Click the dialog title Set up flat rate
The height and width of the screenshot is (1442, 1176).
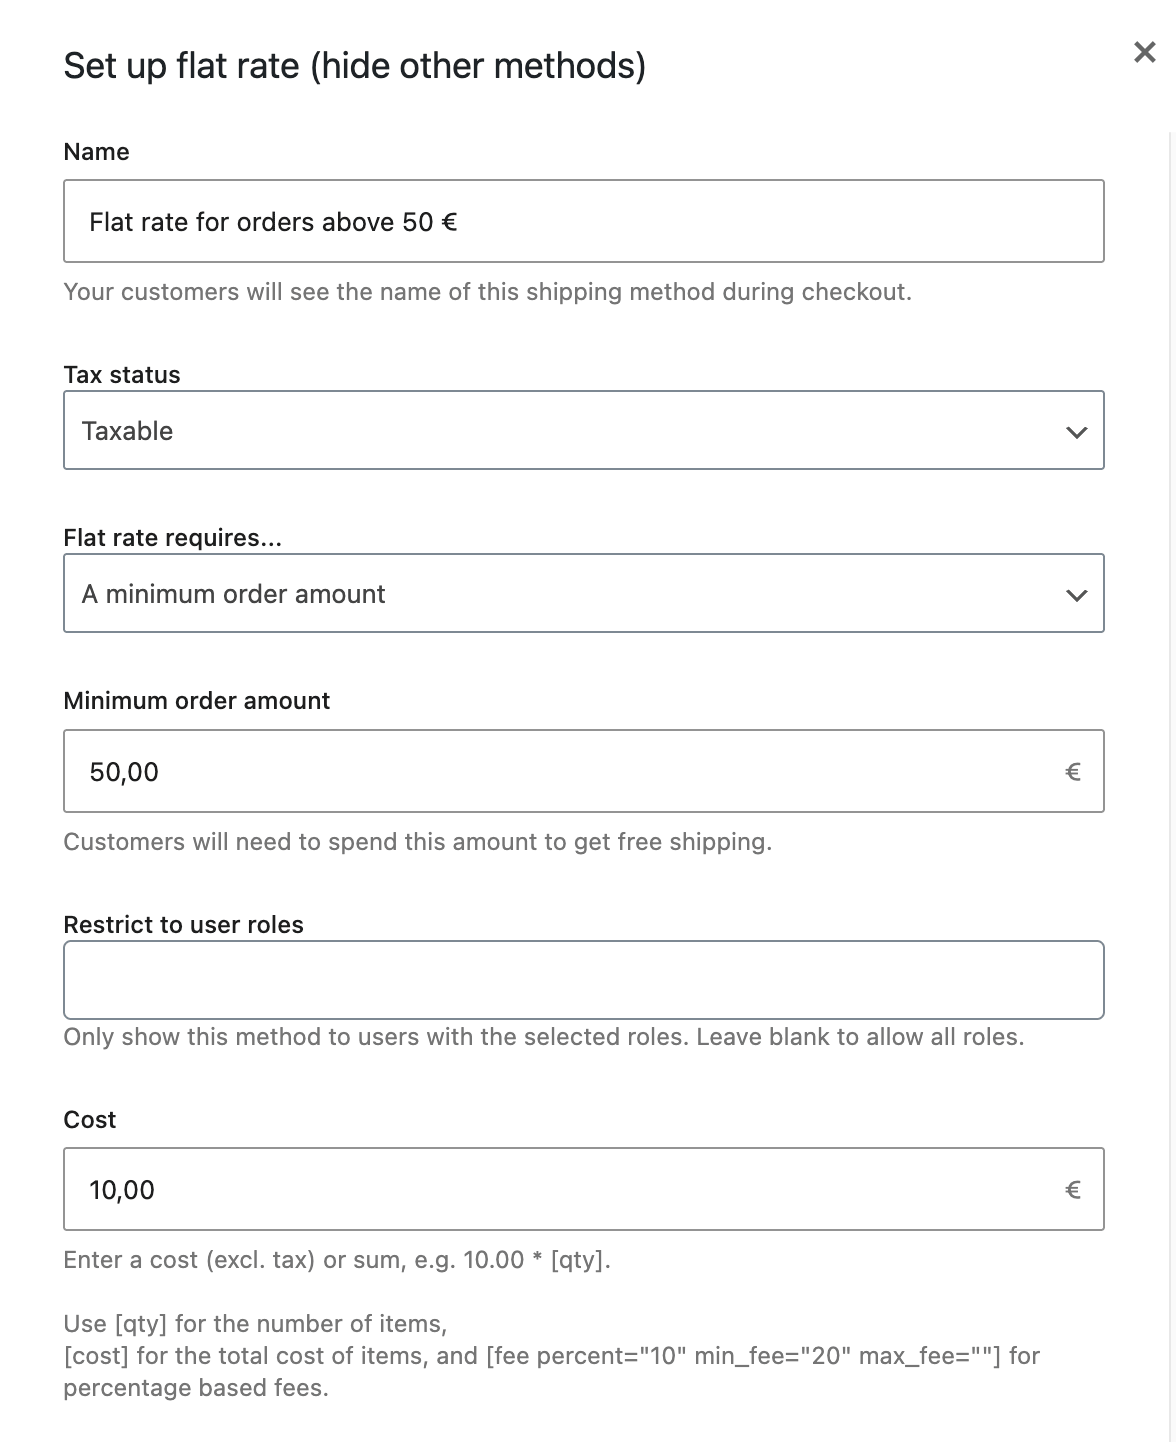coord(354,65)
